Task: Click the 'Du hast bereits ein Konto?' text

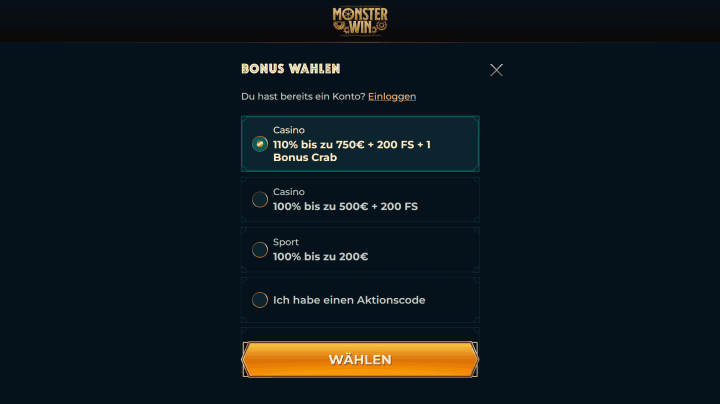Action: tap(303, 96)
